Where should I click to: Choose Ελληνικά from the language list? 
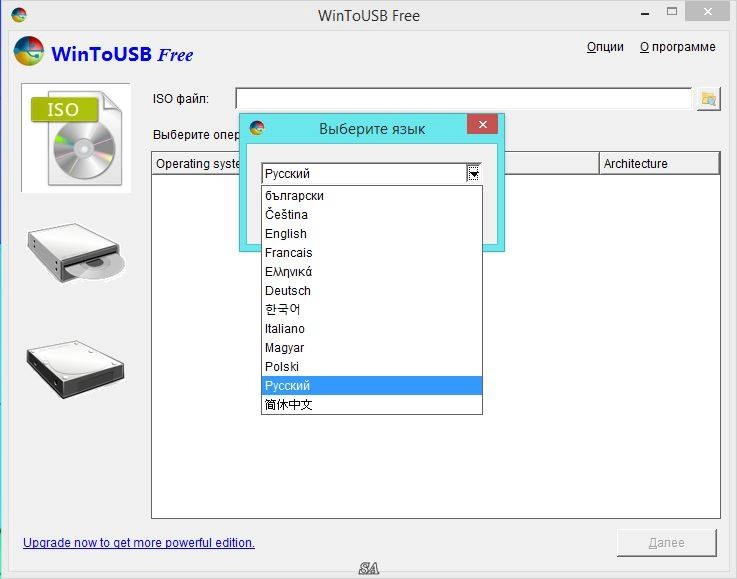point(372,272)
